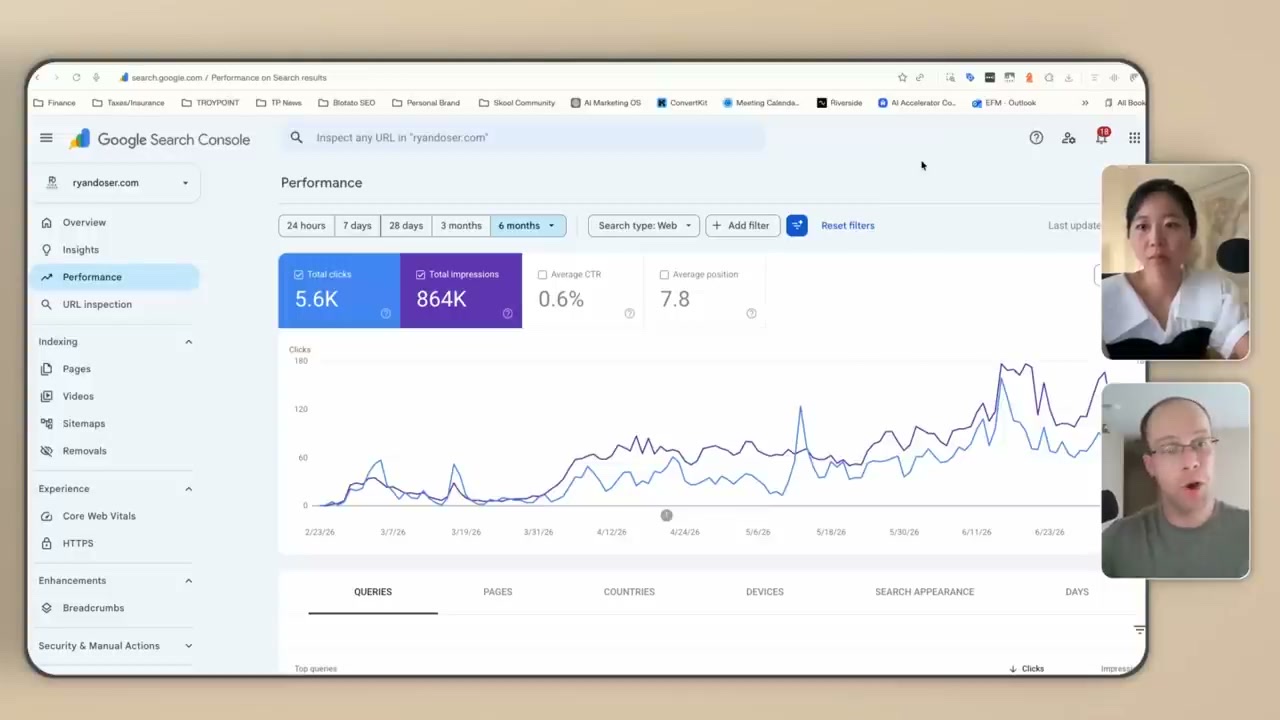Open Search type: Web dropdown
Viewport: 1280px width, 720px height.
tap(644, 225)
